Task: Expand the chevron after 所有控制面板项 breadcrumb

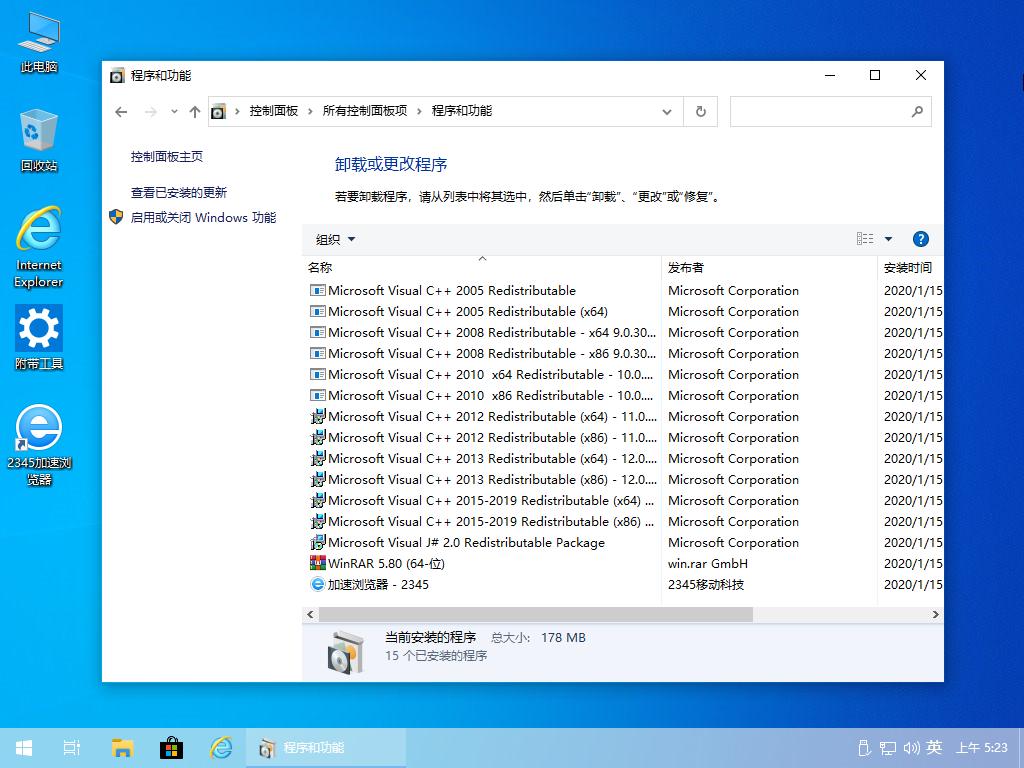Action: (419, 112)
